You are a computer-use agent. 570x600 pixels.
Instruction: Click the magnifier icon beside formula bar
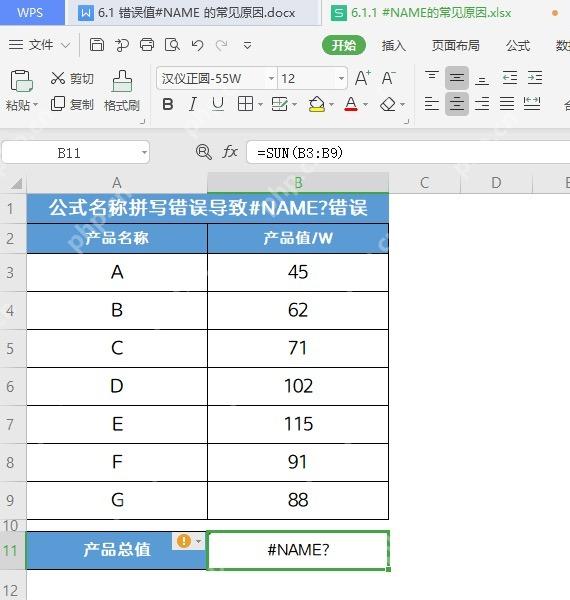coord(204,152)
